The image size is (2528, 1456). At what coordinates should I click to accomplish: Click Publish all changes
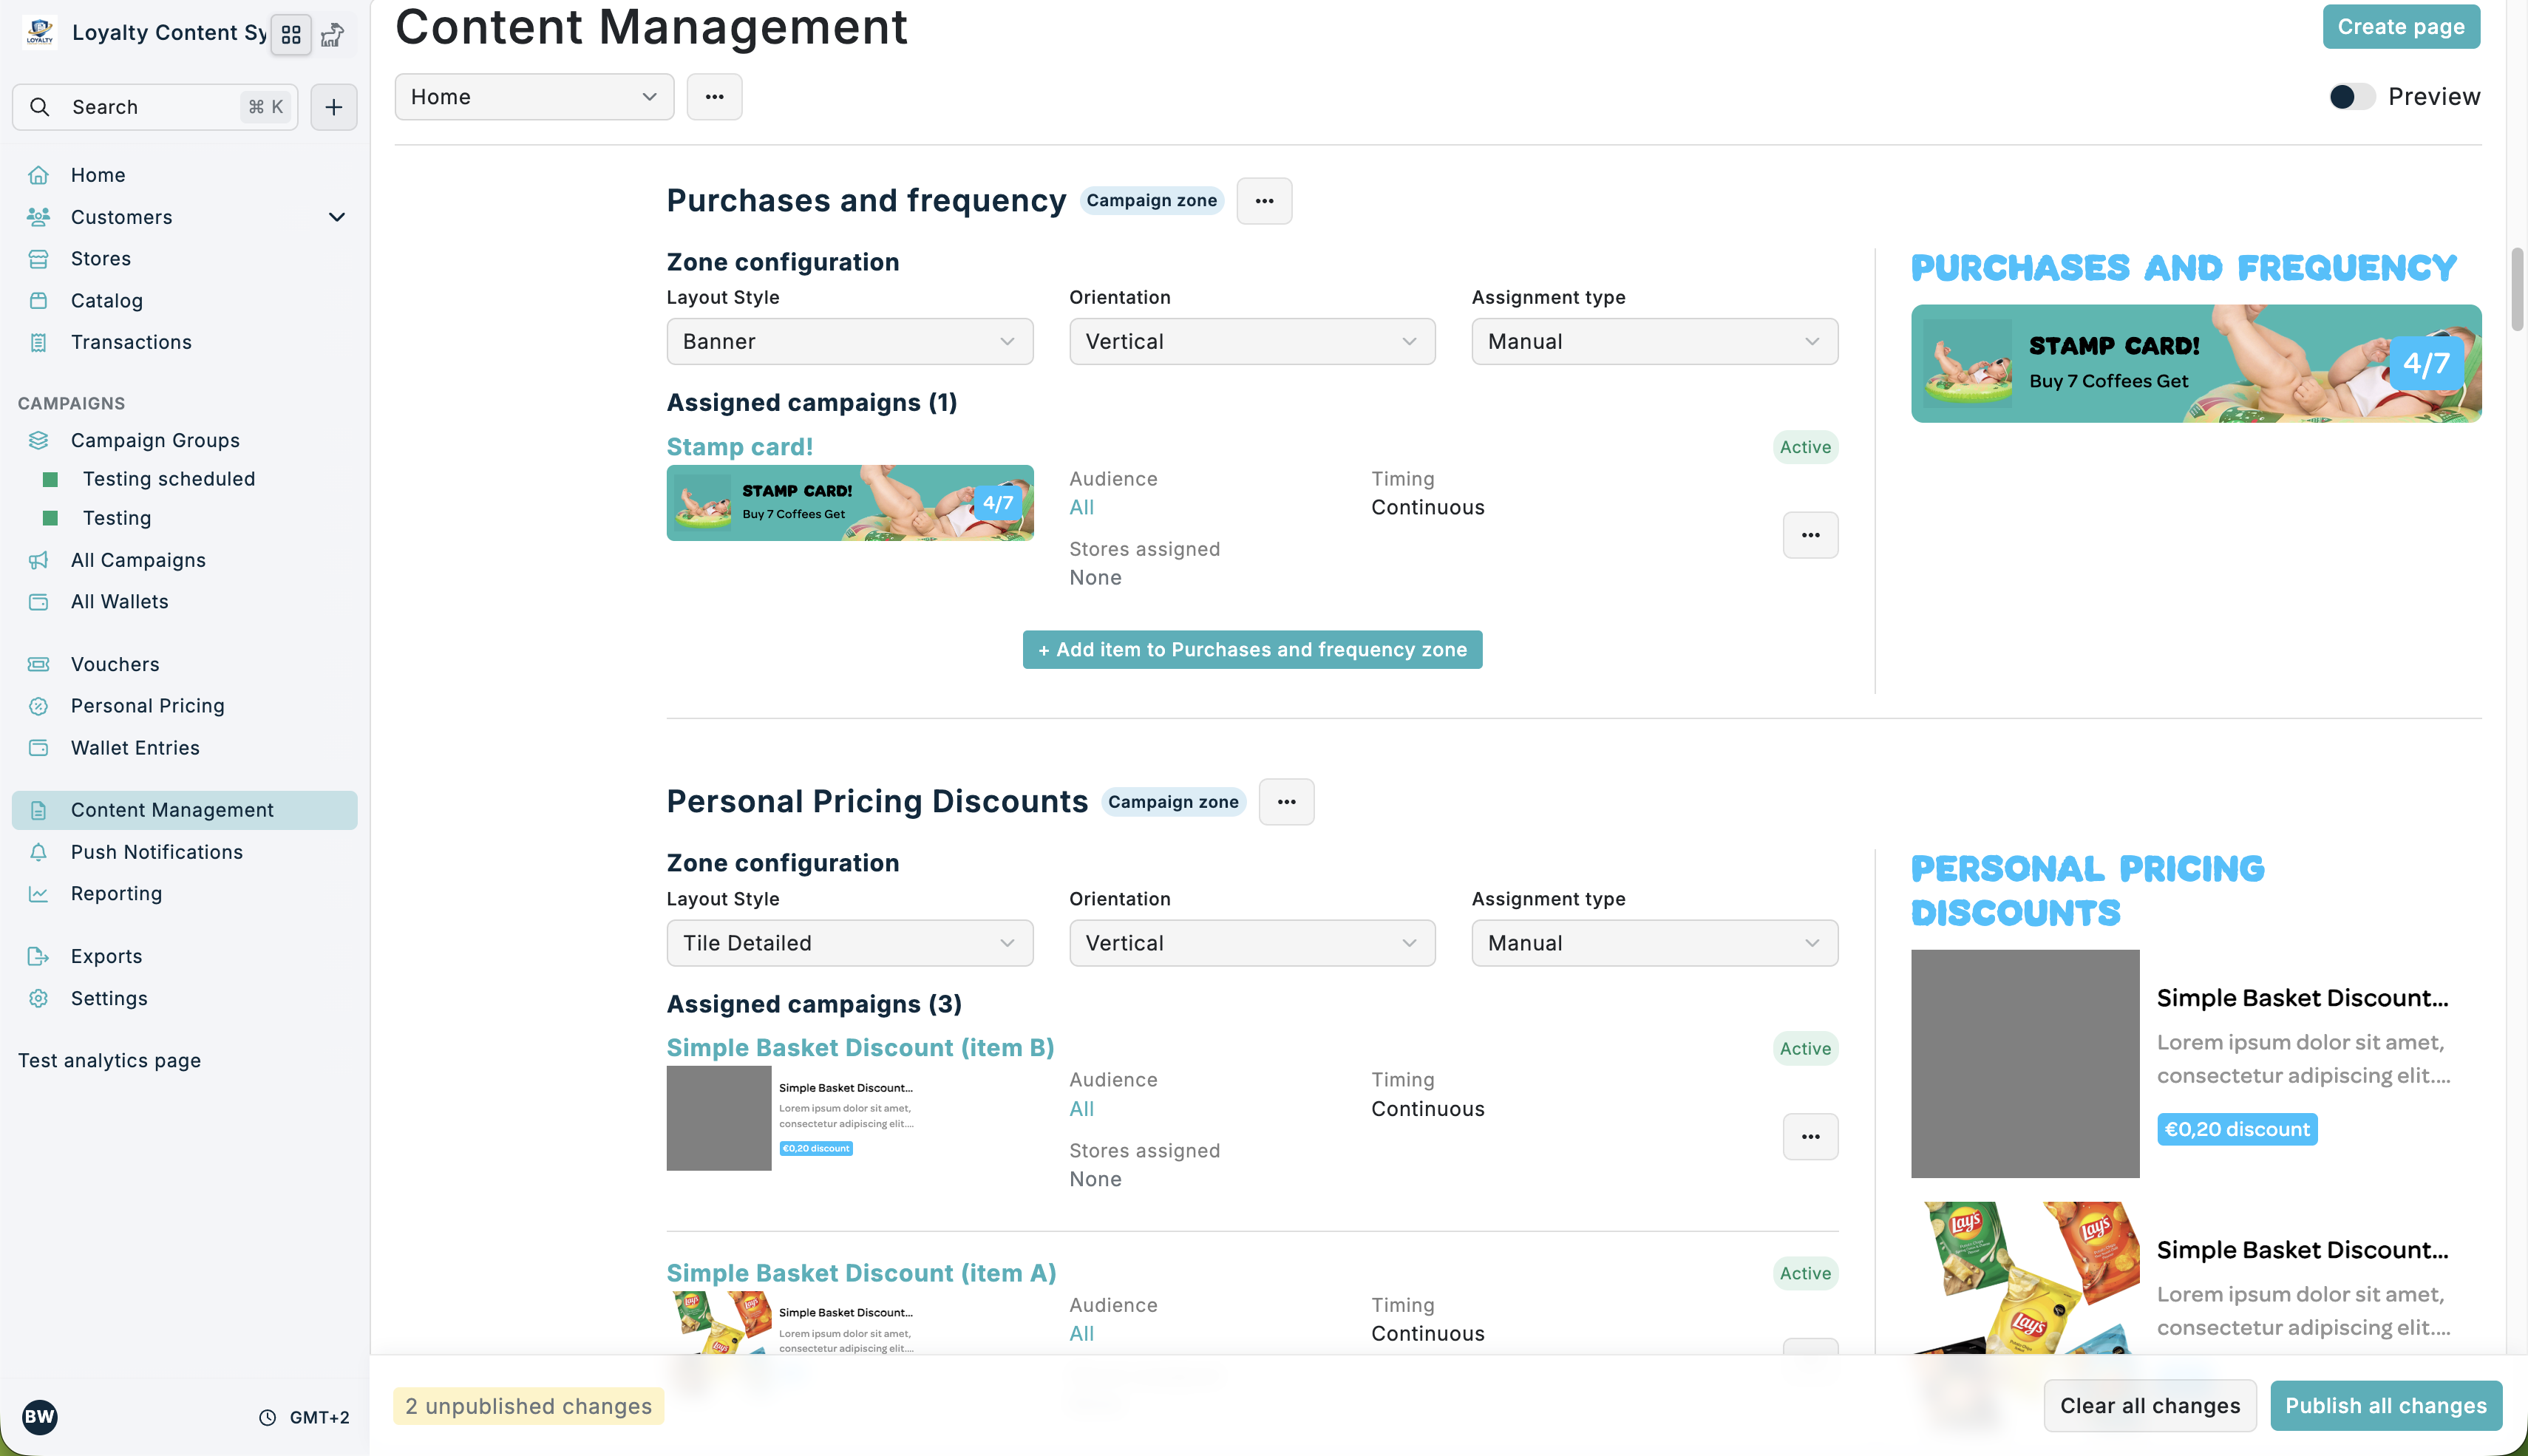[x=2386, y=1405]
